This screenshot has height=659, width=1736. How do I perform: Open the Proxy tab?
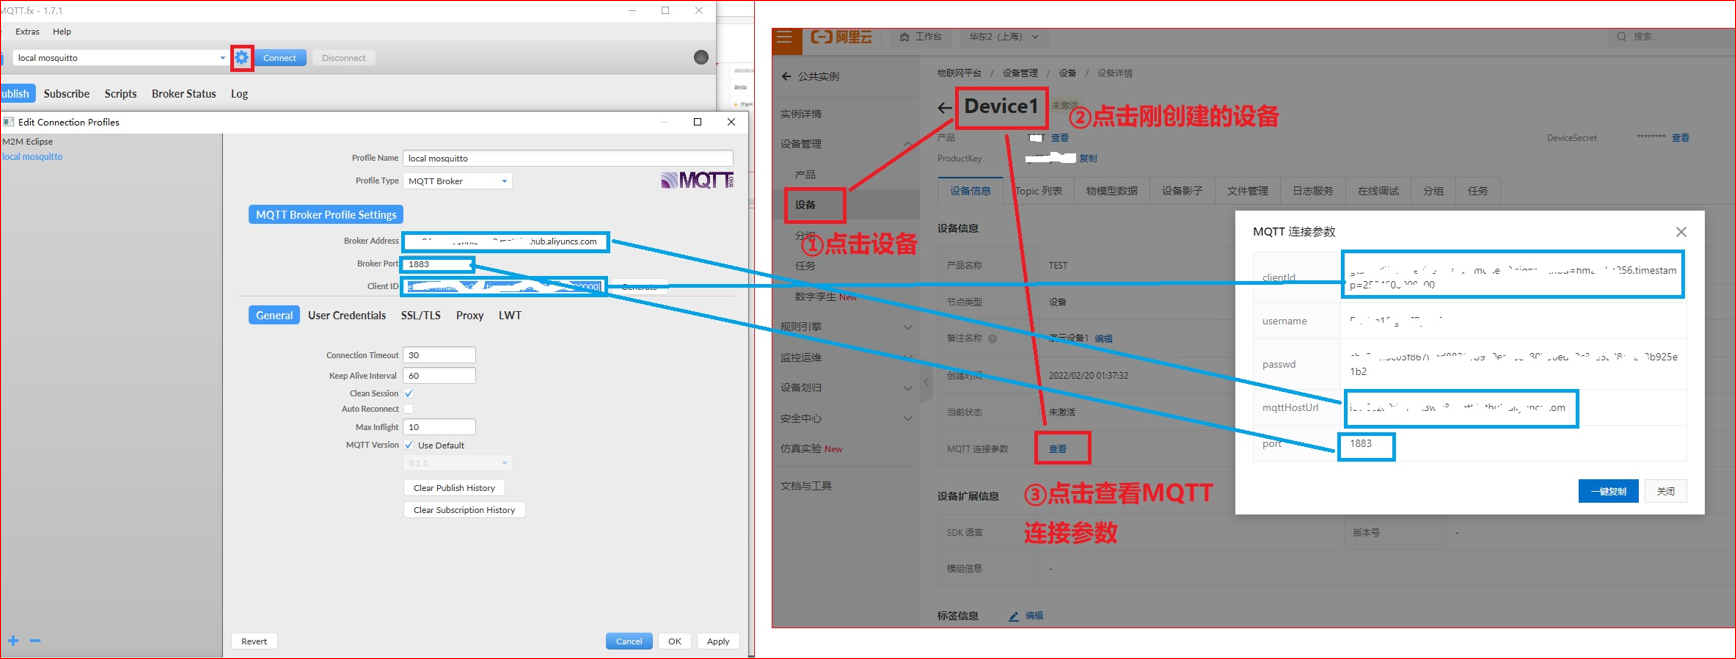pyautogui.click(x=469, y=315)
